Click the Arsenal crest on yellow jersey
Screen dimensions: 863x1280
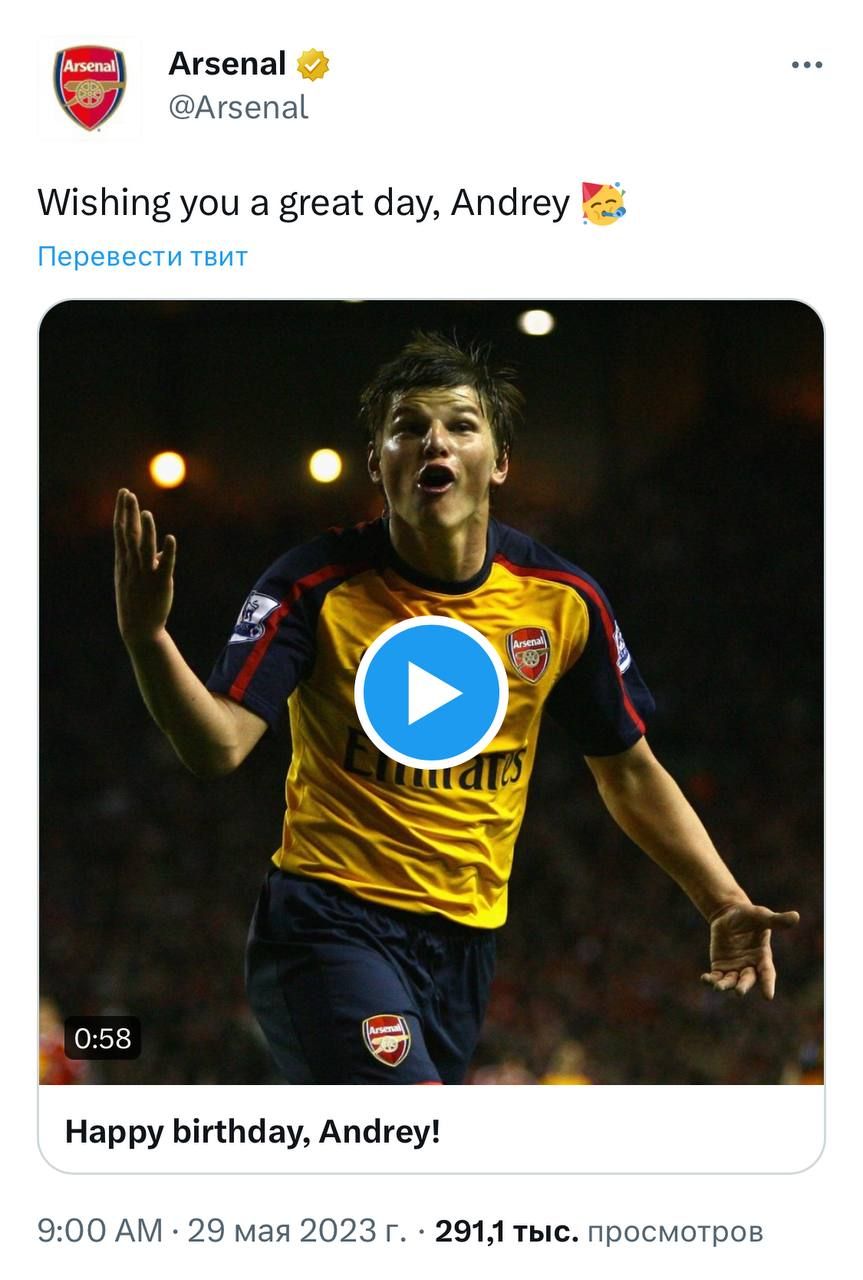click(x=528, y=654)
